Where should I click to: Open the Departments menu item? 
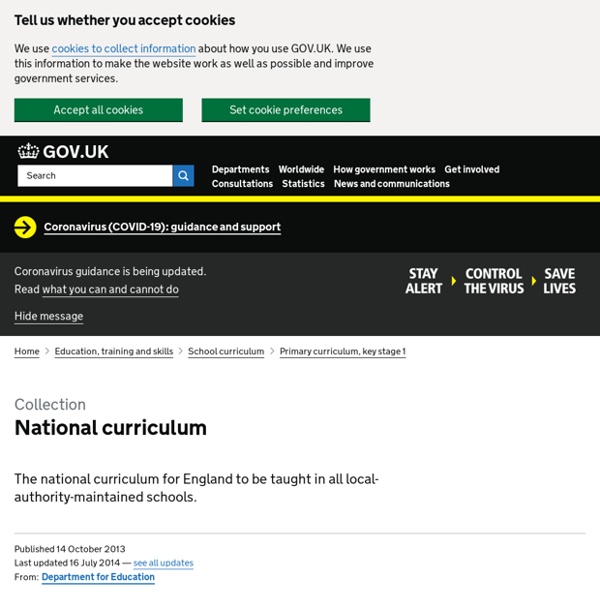(240, 169)
